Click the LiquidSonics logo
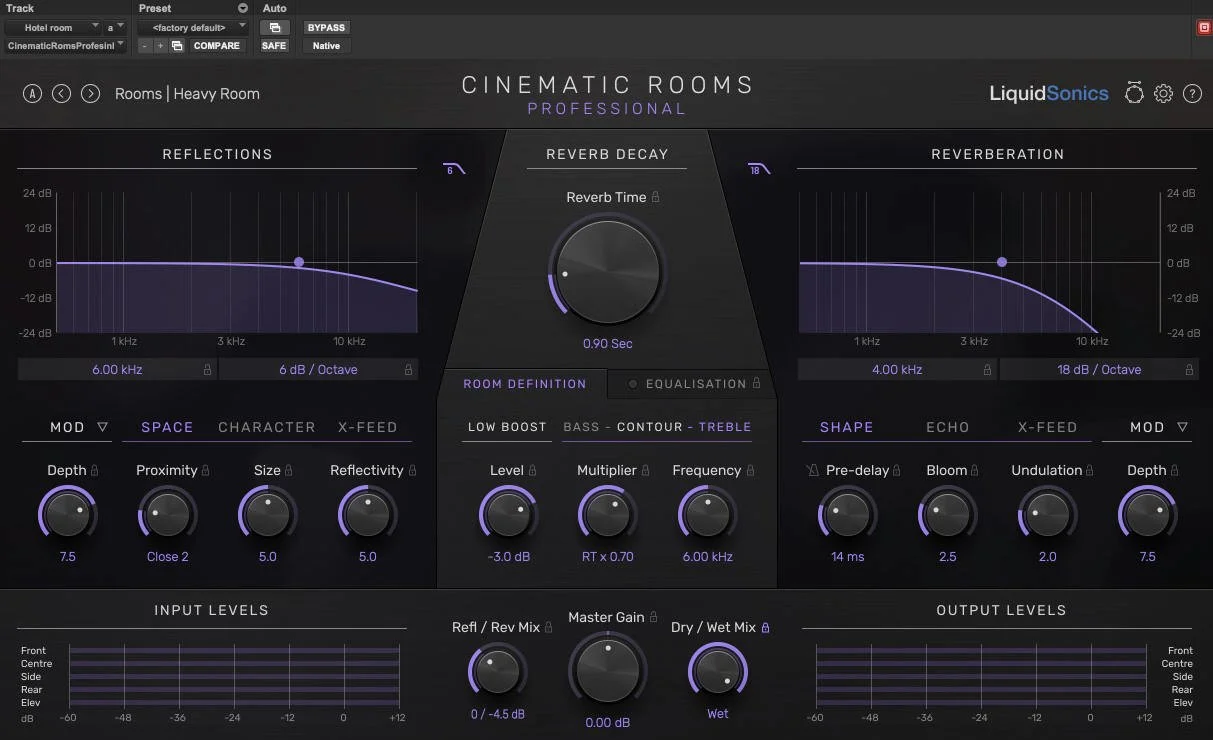1213x740 pixels. [x=1049, y=93]
